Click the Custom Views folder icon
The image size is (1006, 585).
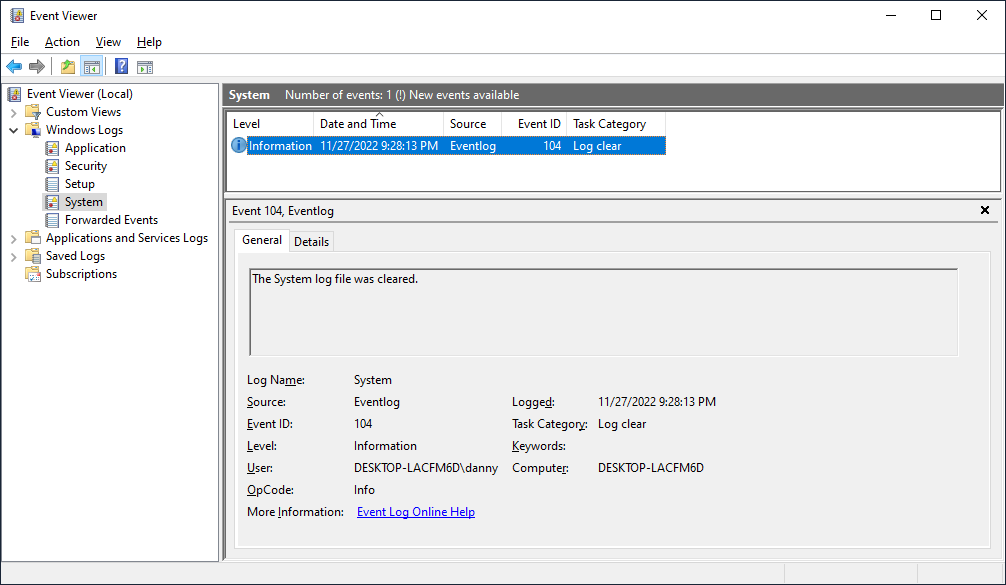tap(33, 112)
